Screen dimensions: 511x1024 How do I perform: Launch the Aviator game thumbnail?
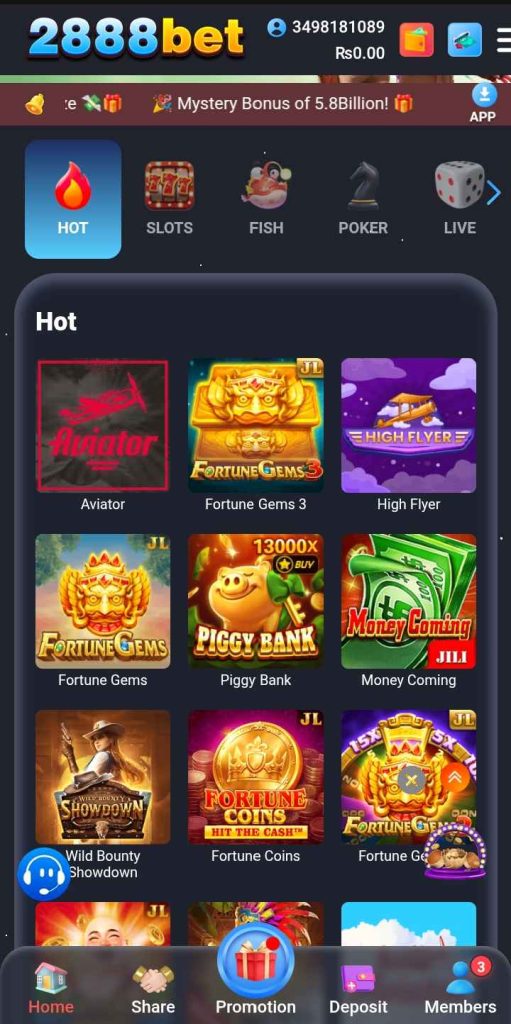(x=103, y=425)
